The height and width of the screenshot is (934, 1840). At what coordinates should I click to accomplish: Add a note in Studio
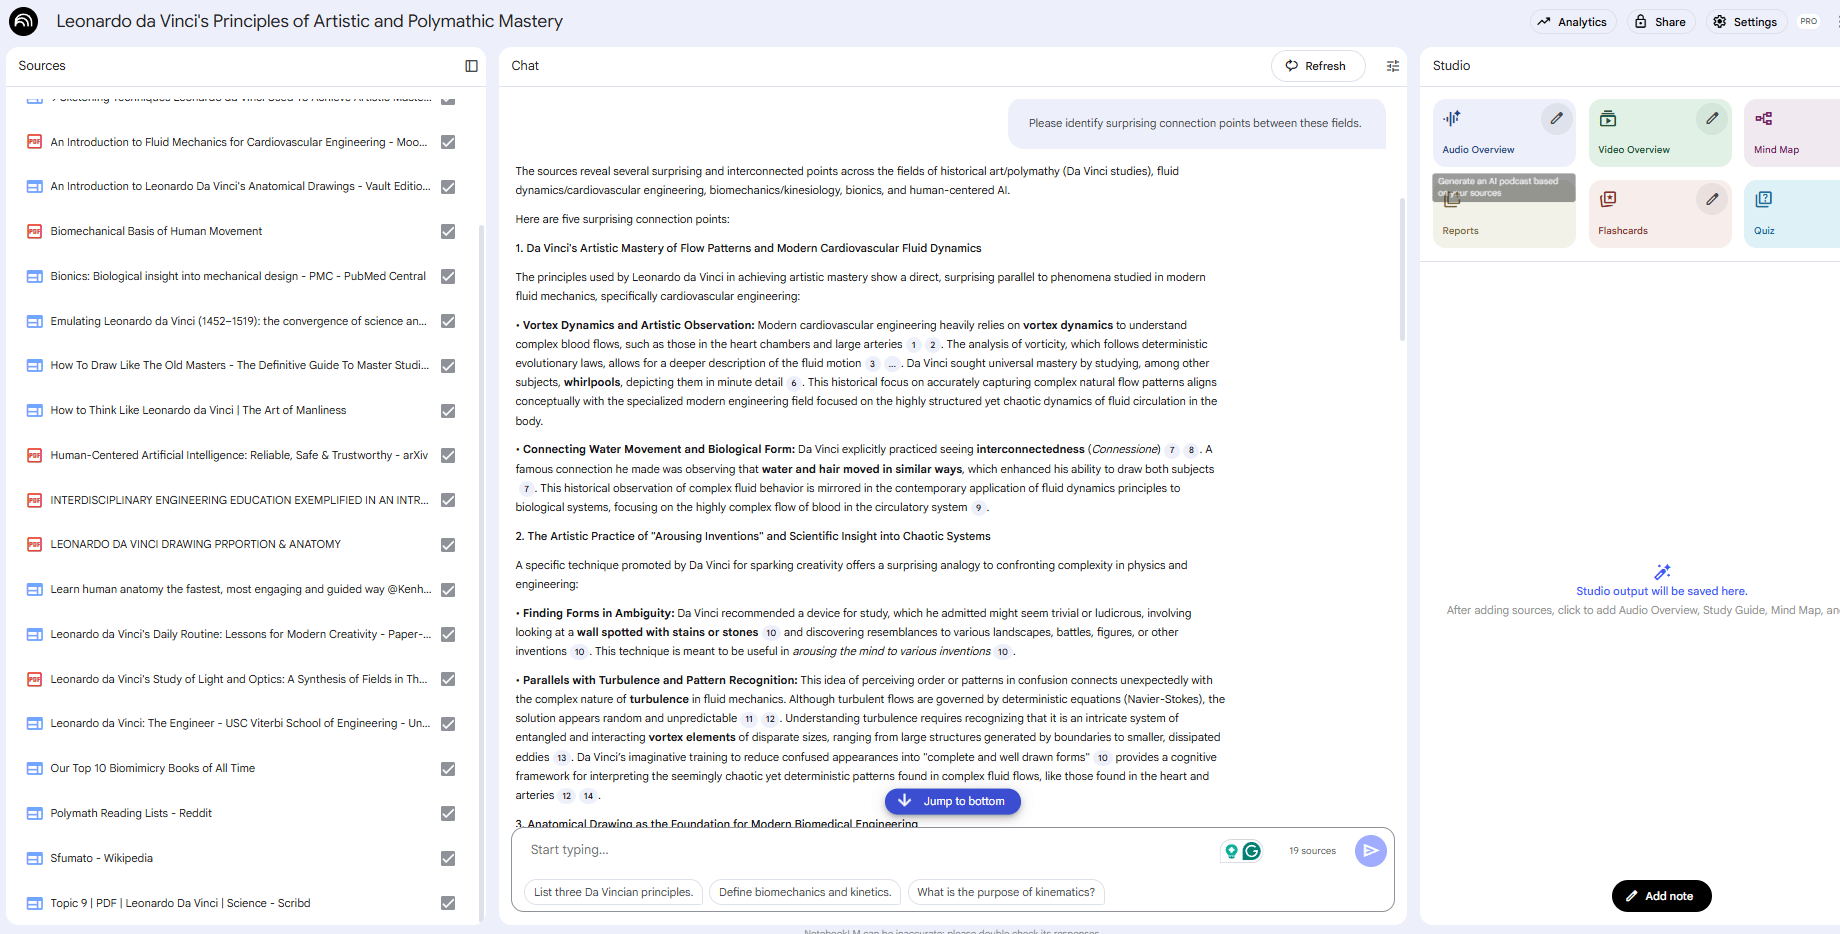(1661, 896)
